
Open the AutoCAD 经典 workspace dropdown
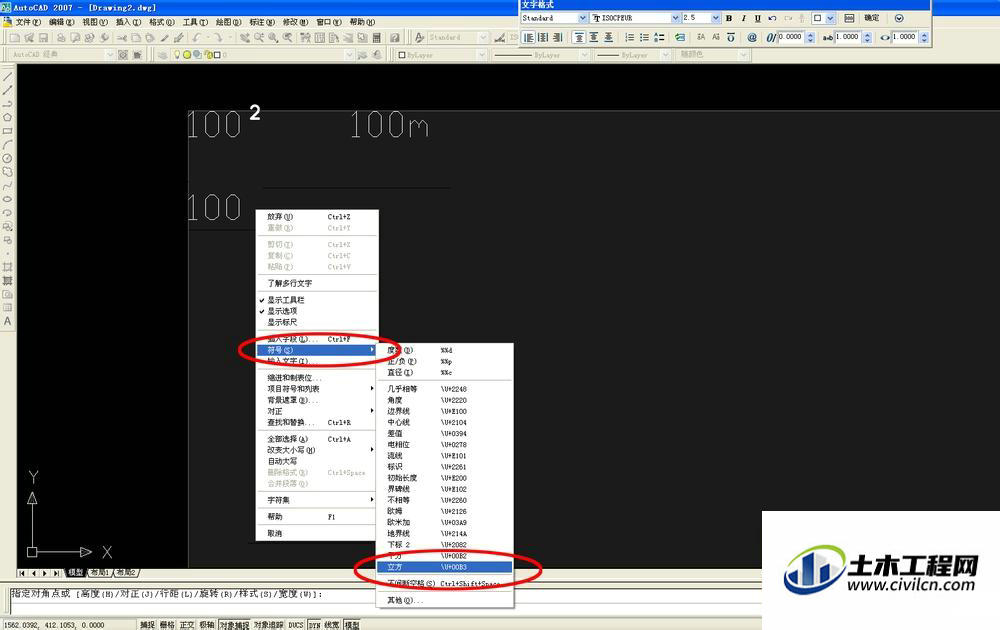(109, 55)
